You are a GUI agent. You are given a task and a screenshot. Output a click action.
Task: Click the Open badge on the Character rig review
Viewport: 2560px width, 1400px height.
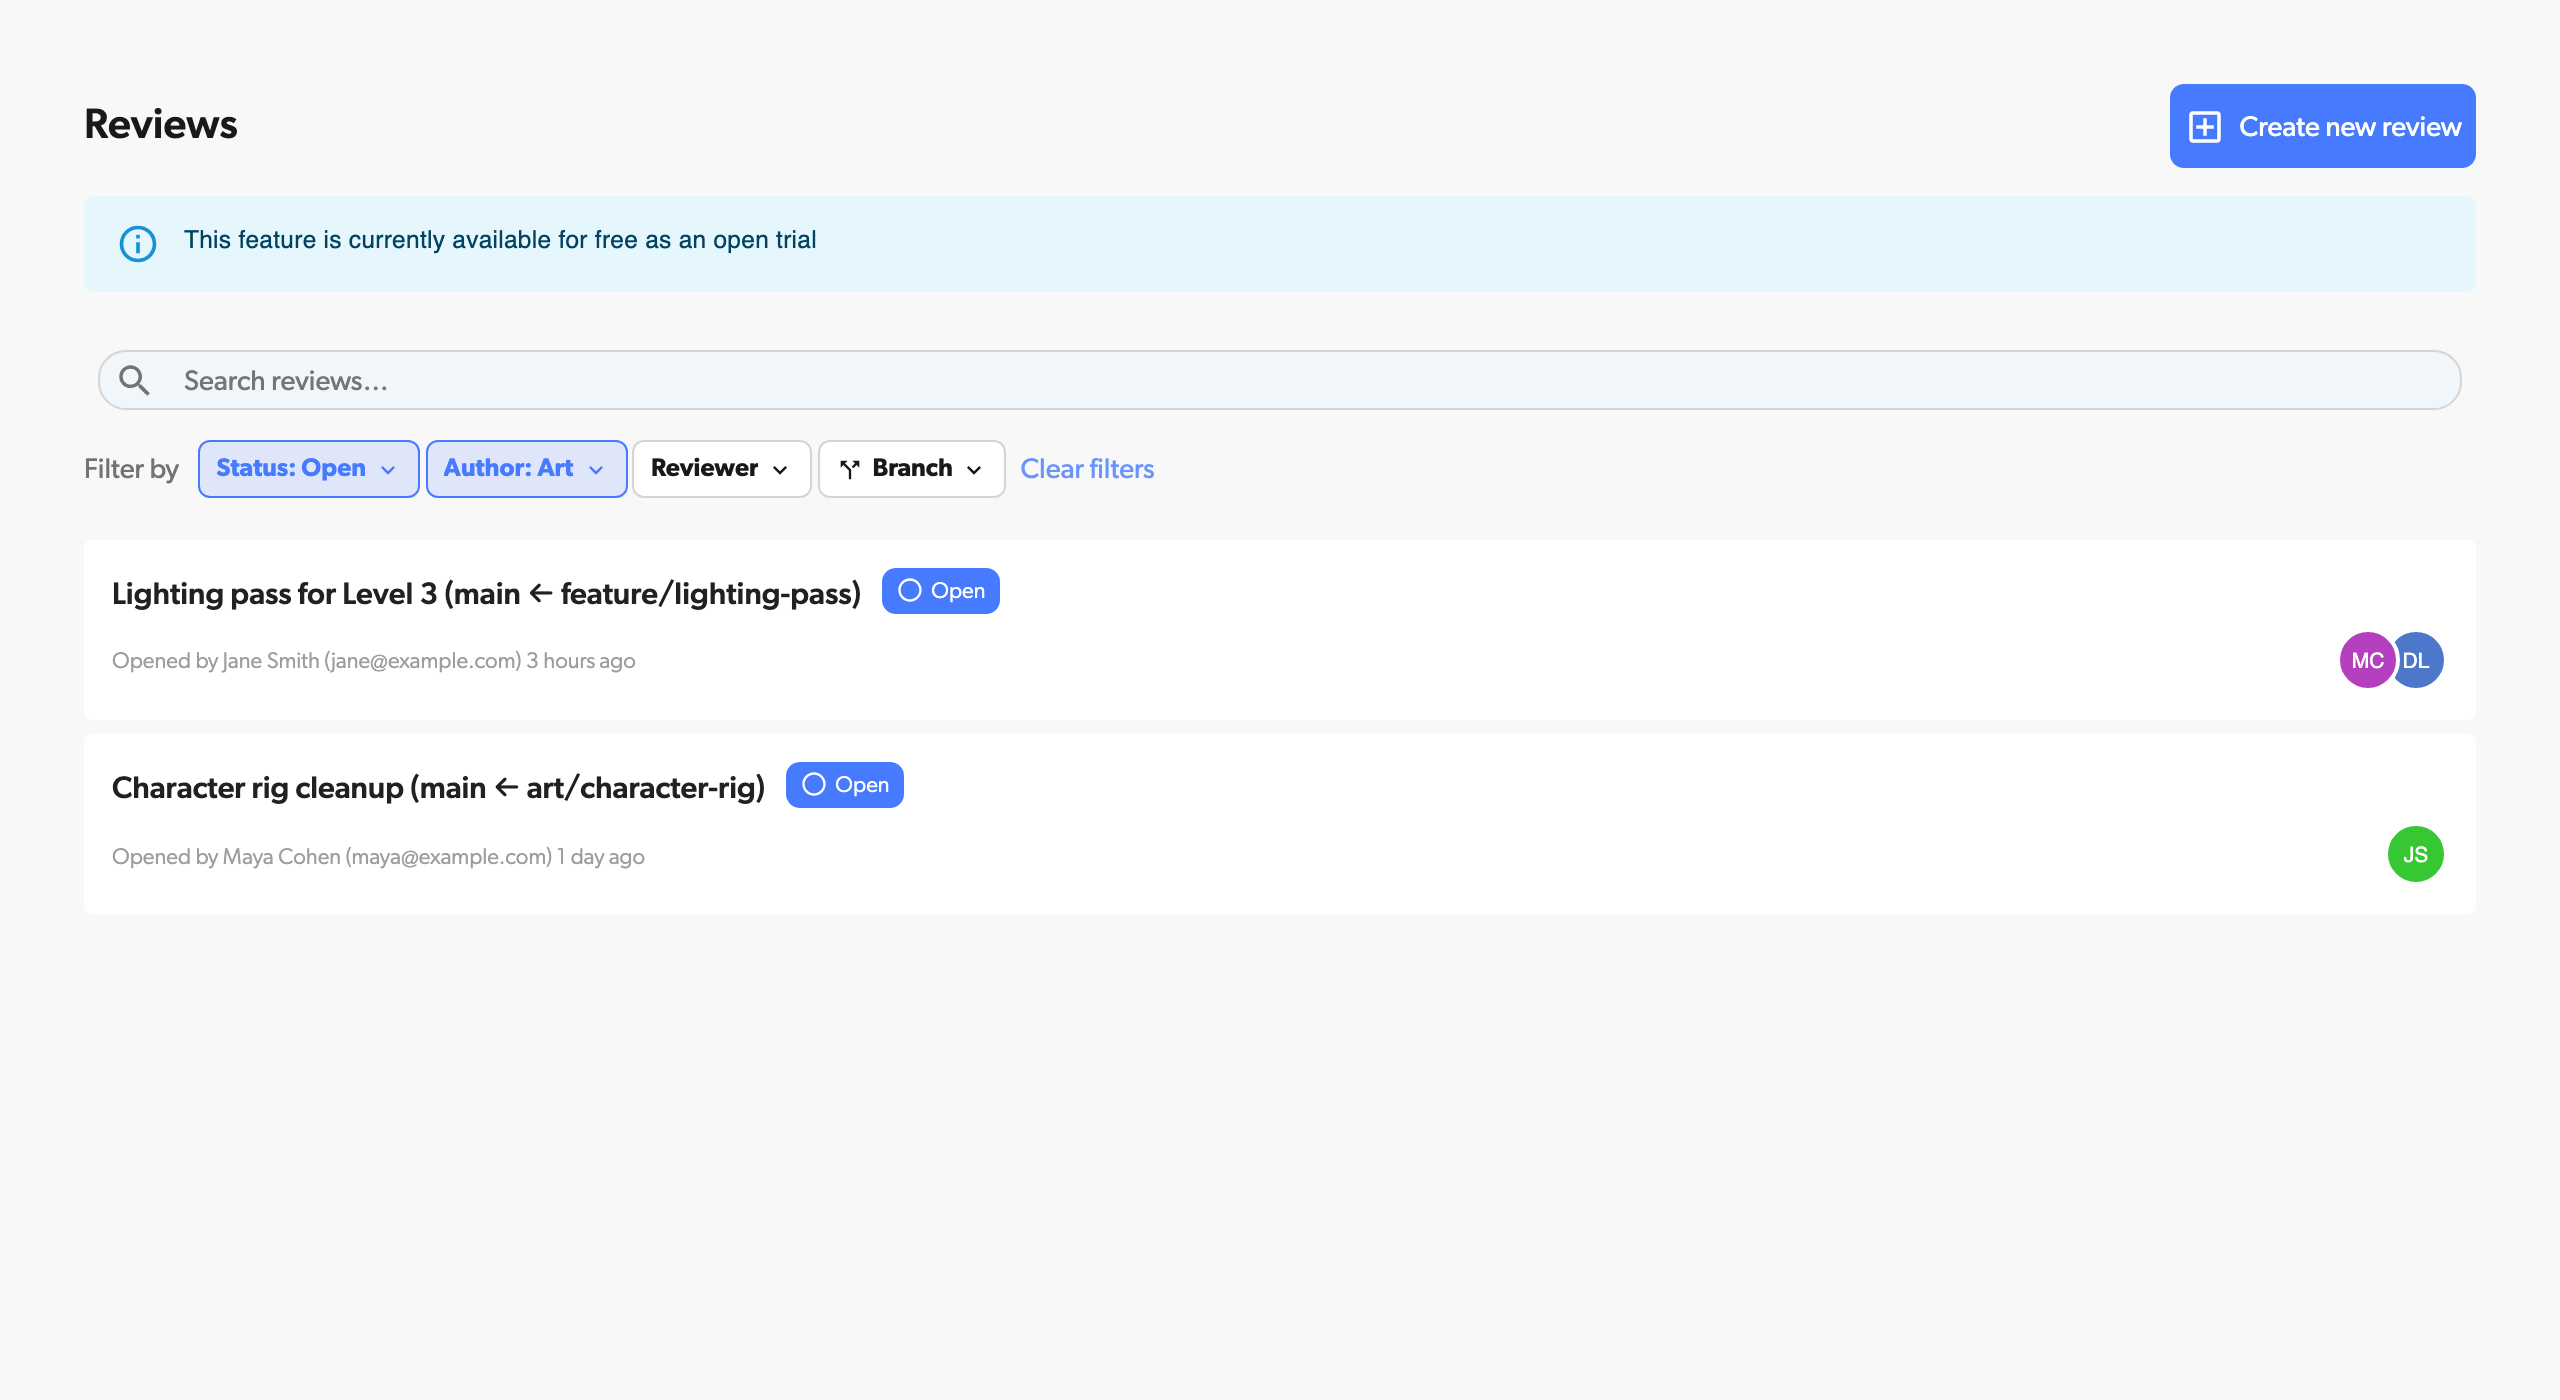pos(844,785)
